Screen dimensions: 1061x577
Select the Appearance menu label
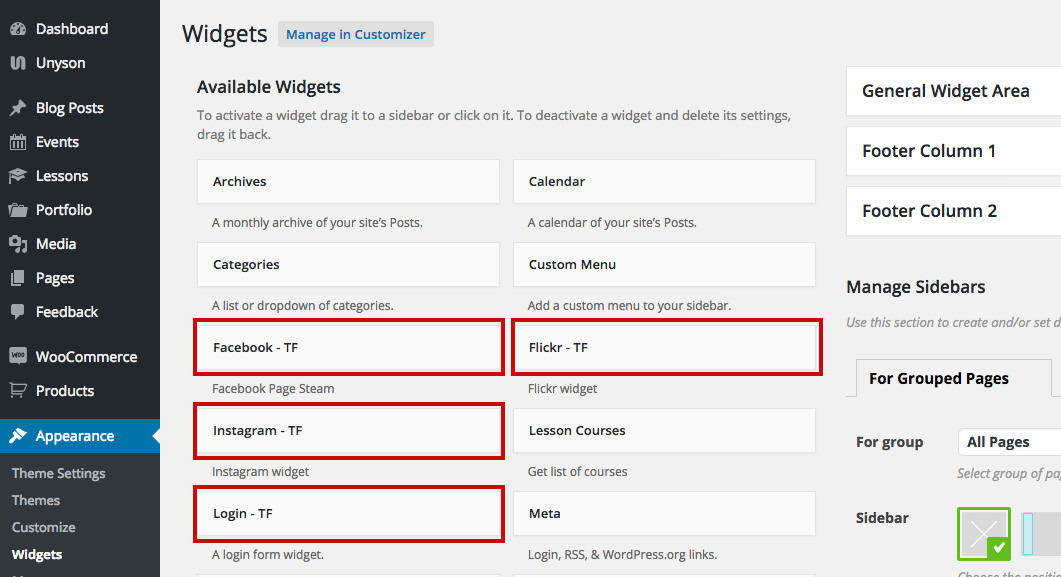point(74,436)
